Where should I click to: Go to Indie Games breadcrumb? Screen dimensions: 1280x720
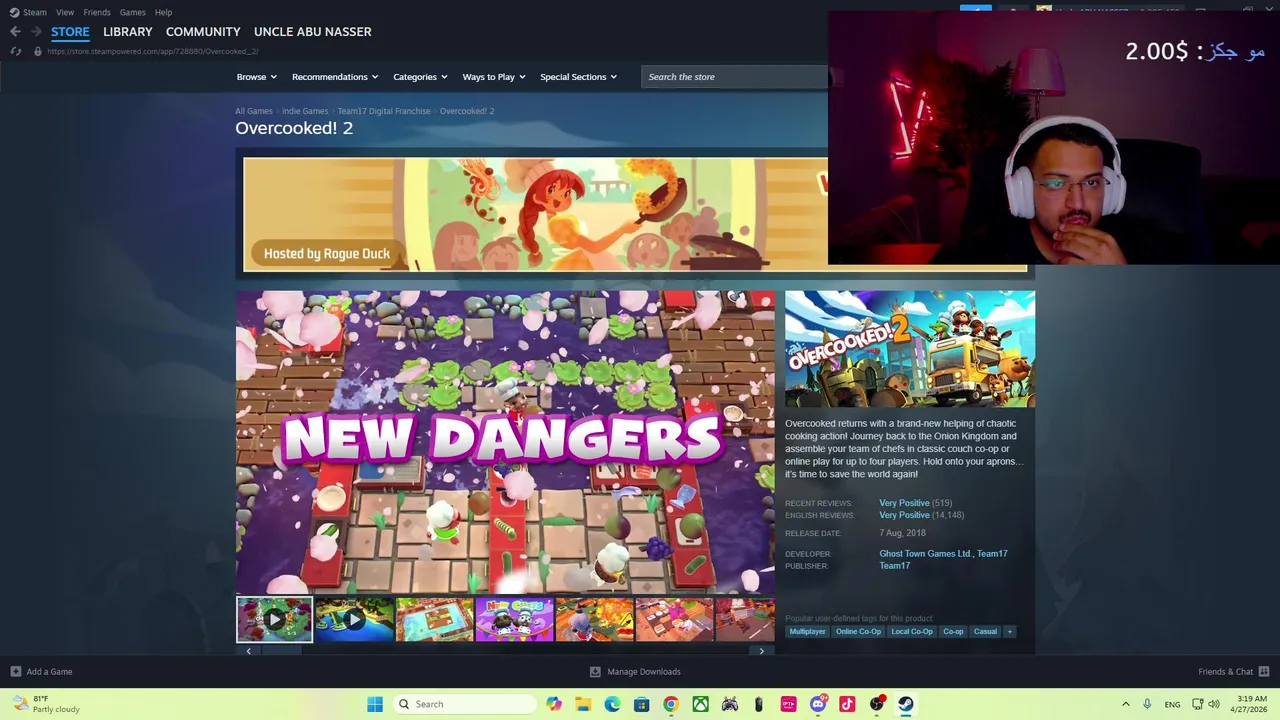click(305, 111)
